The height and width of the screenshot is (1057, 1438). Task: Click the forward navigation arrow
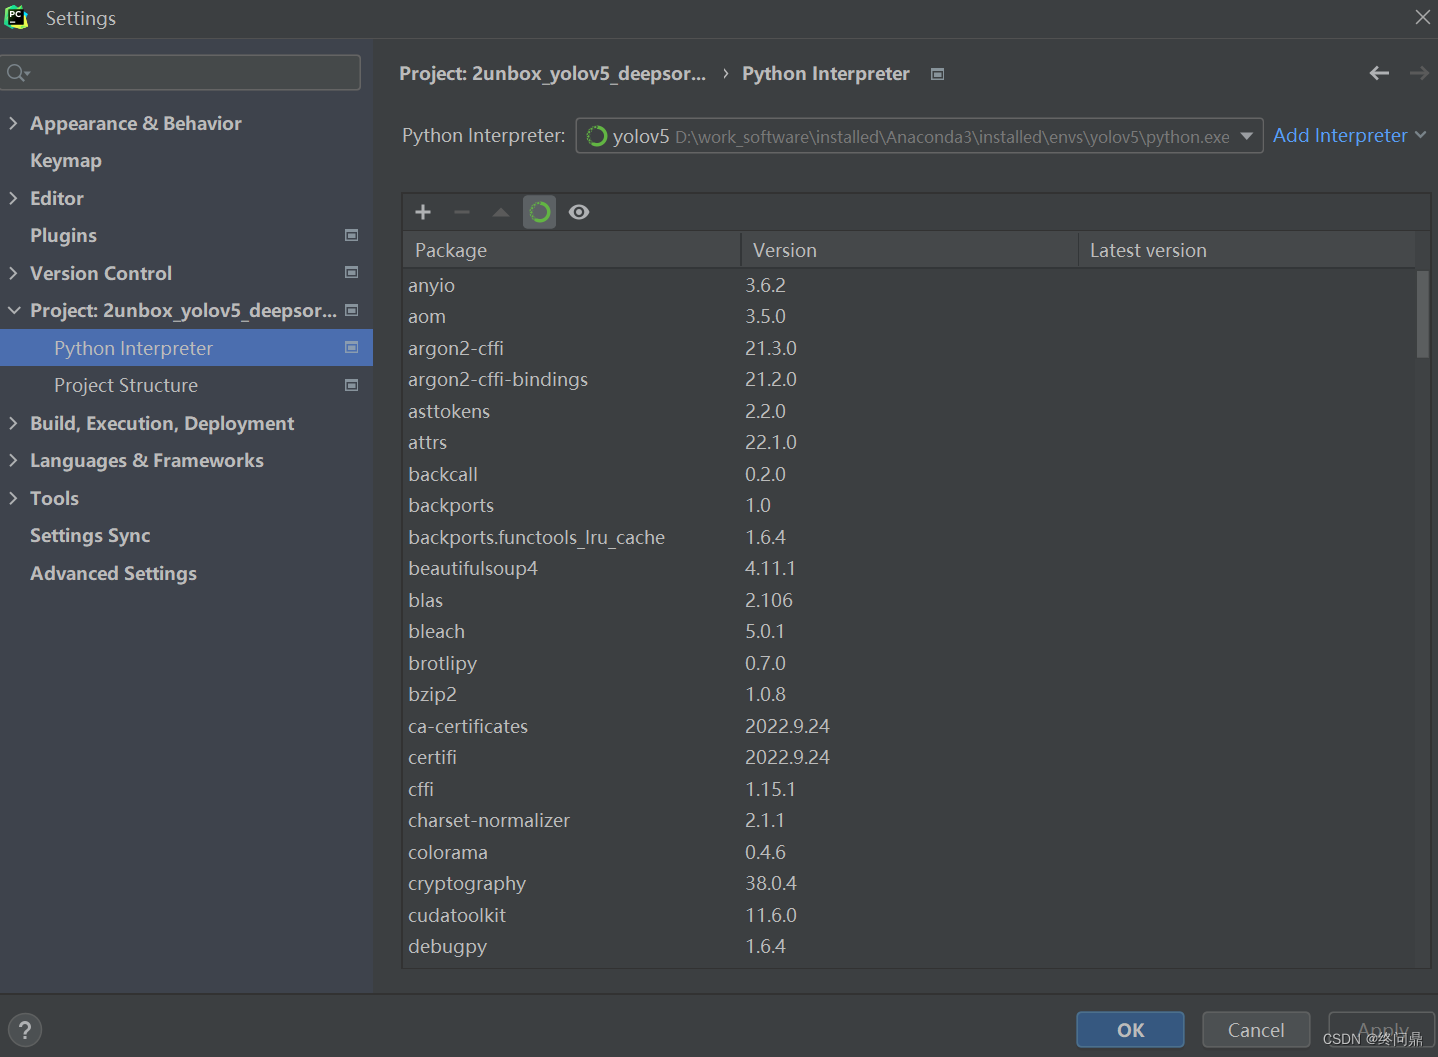pyautogui.click(x=1419, y=73)
